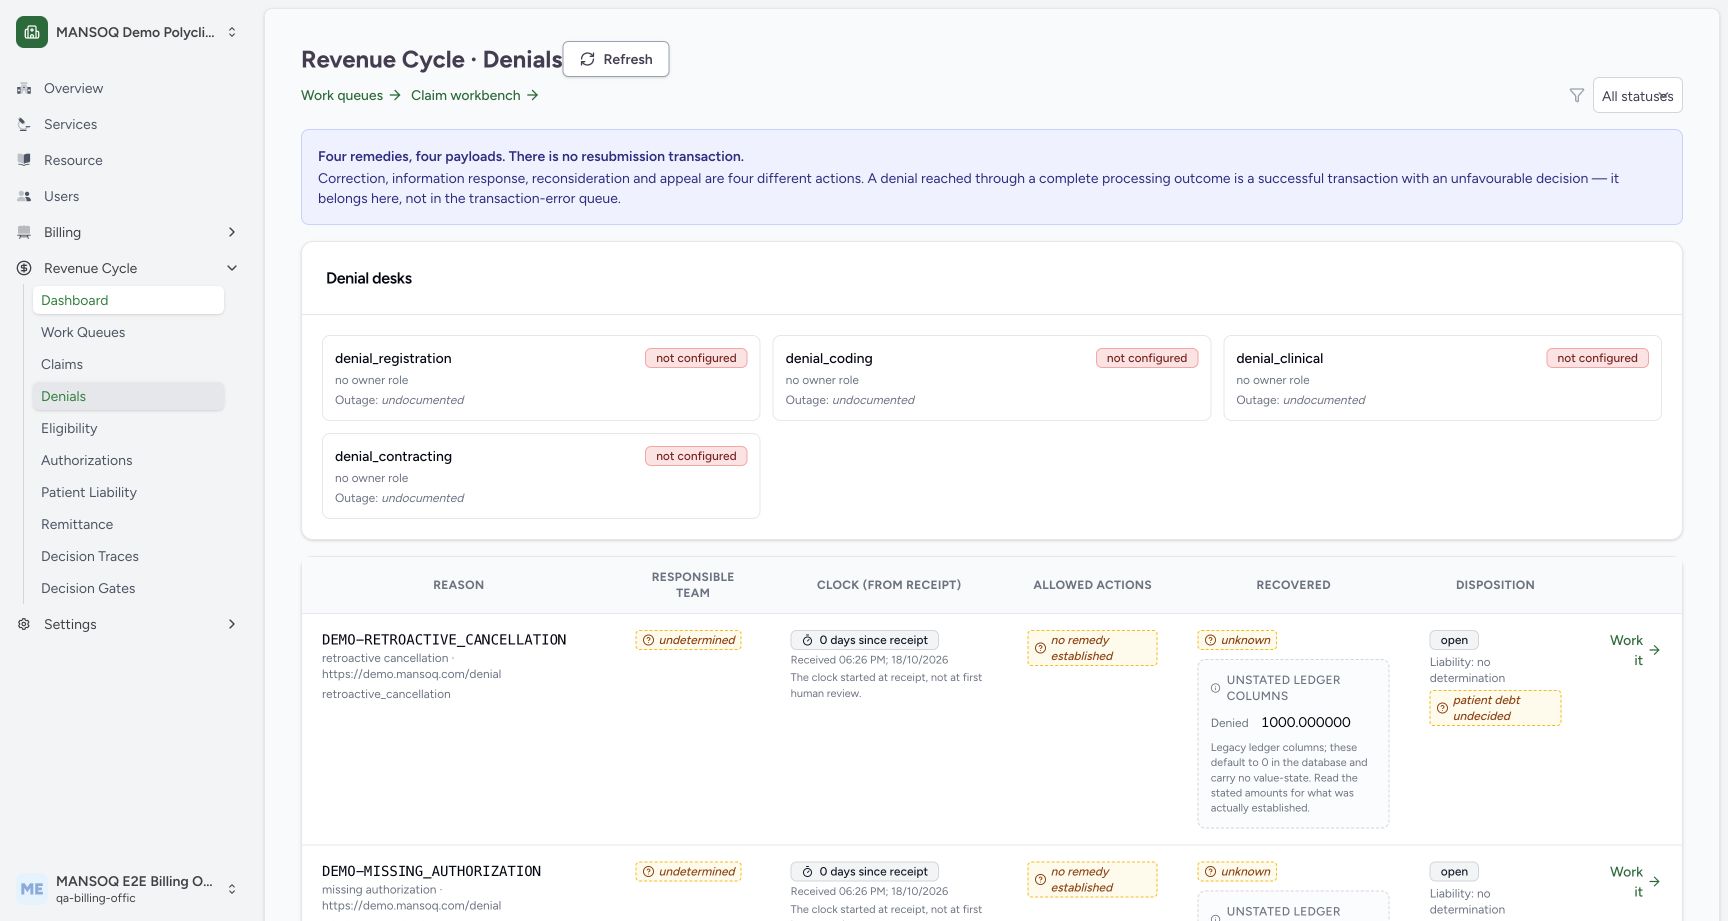The width and height of the screenshot is (1728, 921).
Task: Click the Users sidebar icon
Action: [x=24, y=196]
